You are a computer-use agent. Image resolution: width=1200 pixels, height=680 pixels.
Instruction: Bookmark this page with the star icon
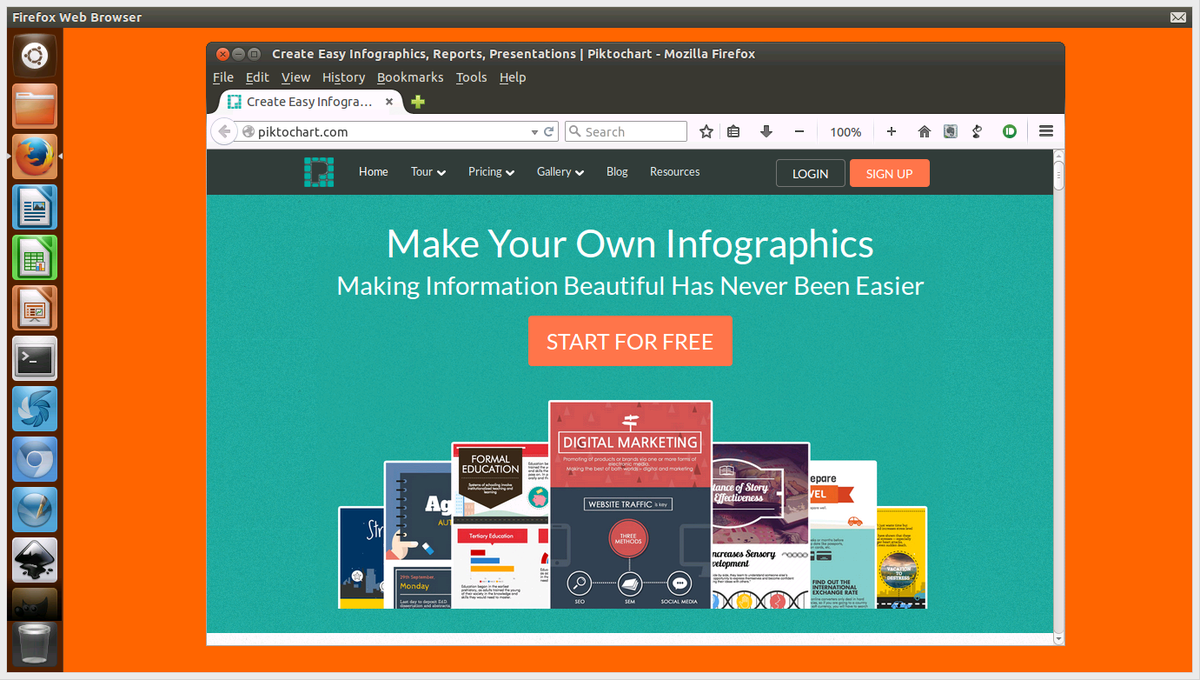706,131
